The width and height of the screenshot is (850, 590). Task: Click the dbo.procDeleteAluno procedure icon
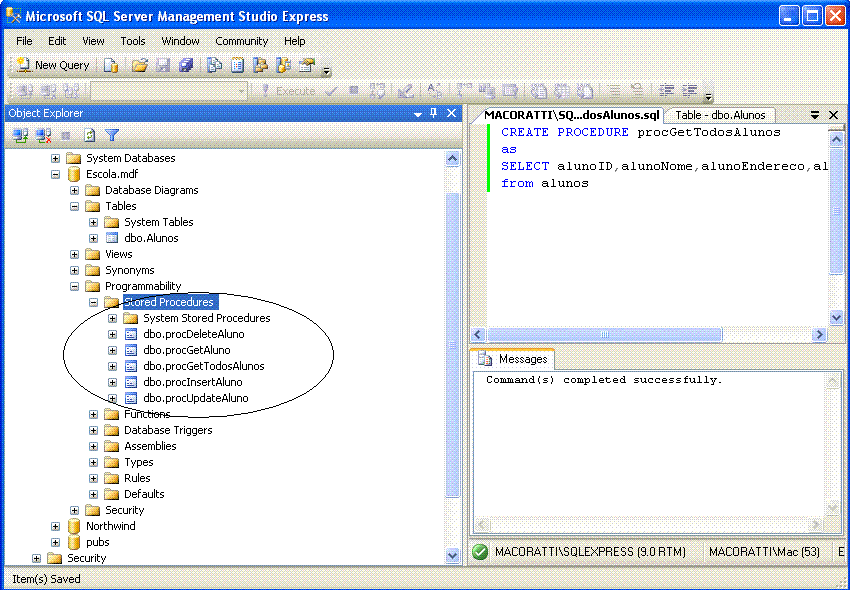(x=131, y=334)
